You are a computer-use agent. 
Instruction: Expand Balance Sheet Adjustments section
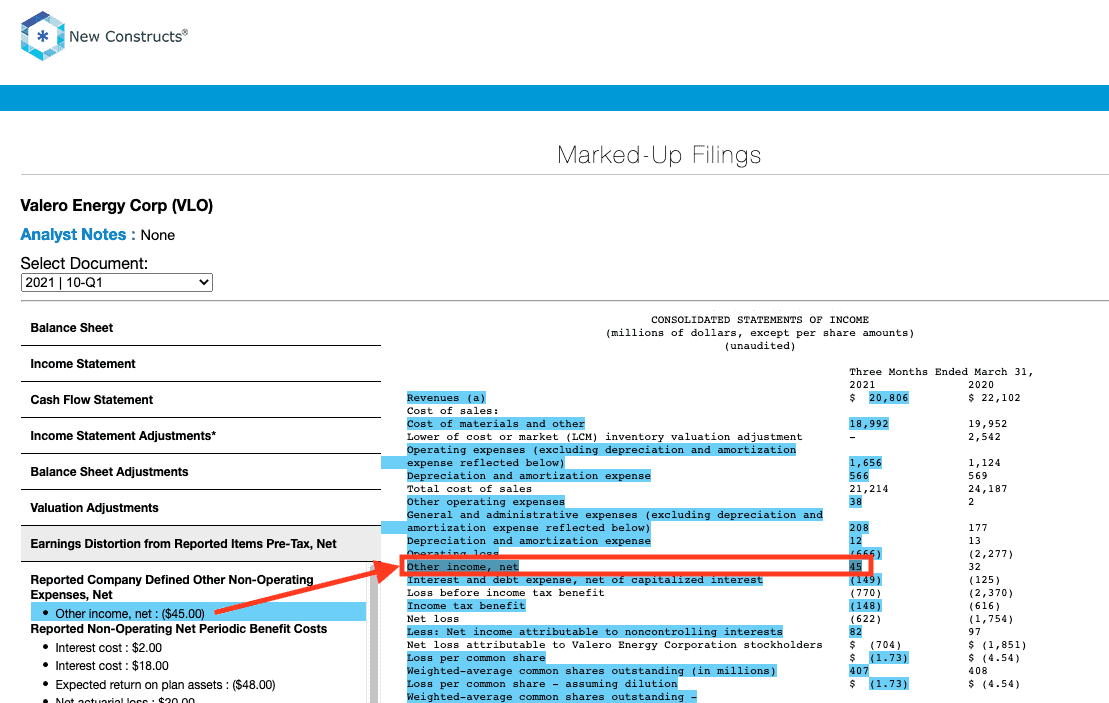coord(201,472)
